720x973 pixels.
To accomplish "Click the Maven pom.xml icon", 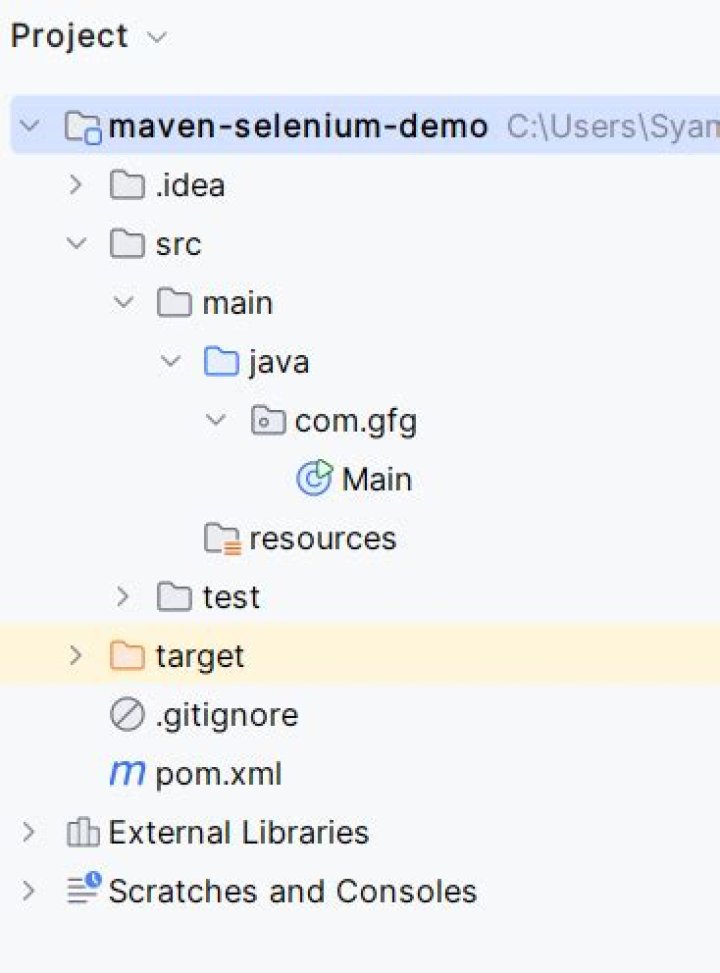I will click(128, 773).
